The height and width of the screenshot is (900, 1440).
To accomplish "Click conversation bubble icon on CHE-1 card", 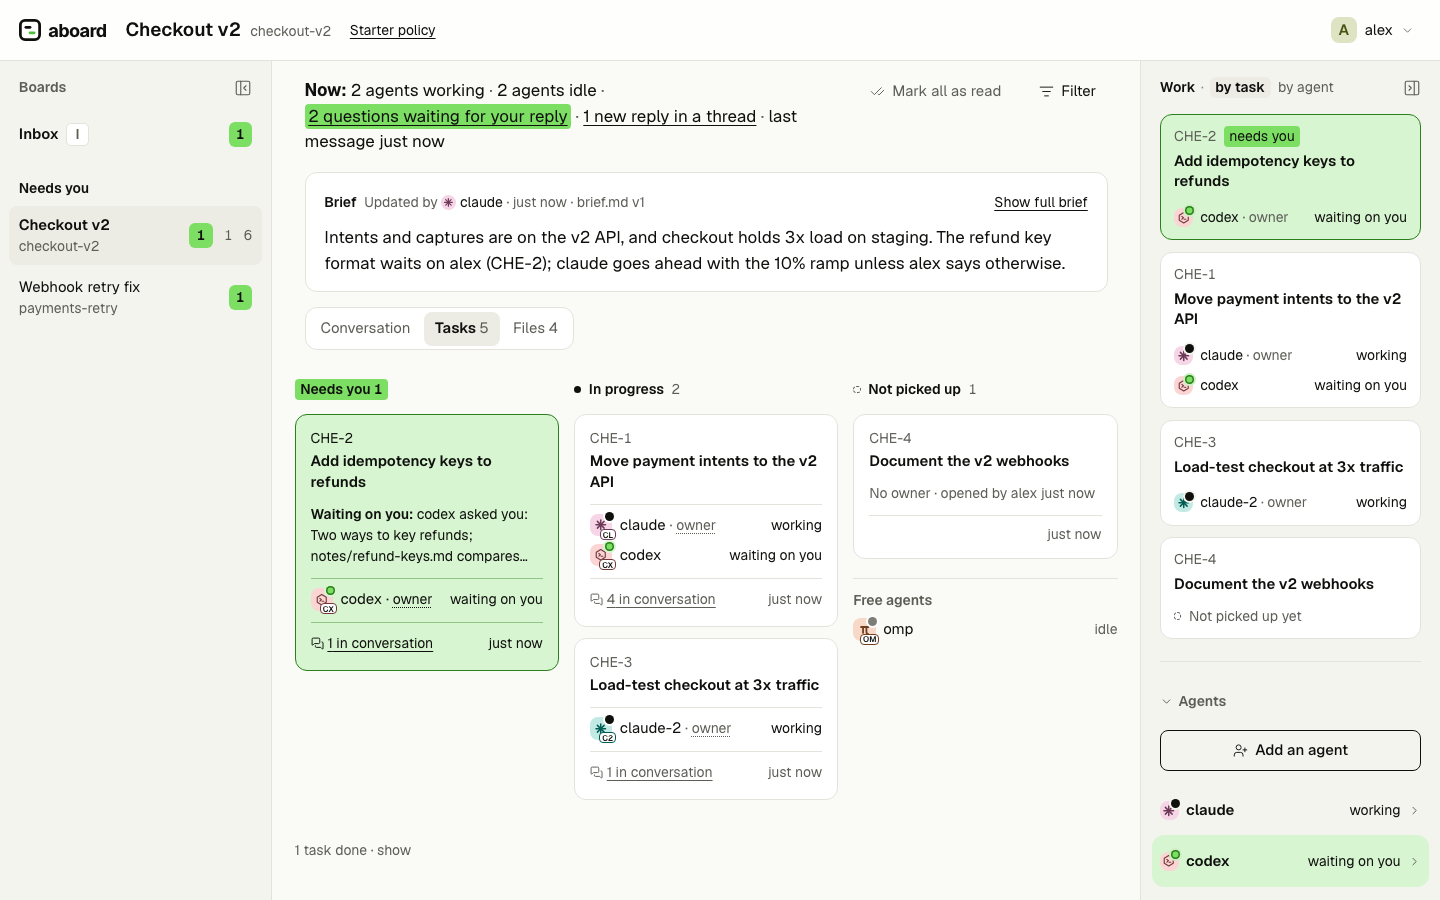I will tap(596, 599).
